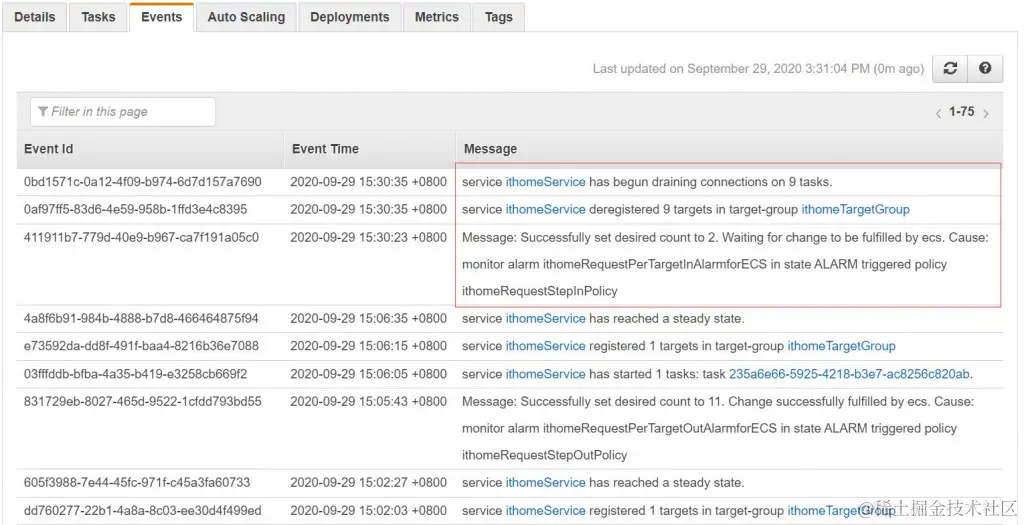This screenshot has width=1024, height=525.
Task: Click the desired count to 11 message
Action: [718, 428]
